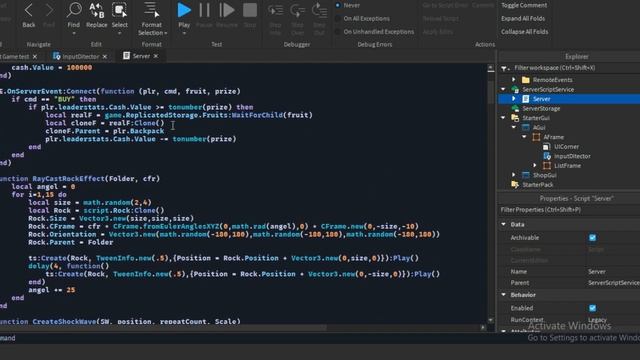
Task: Click the Resume button
Action: pos(227,10)
